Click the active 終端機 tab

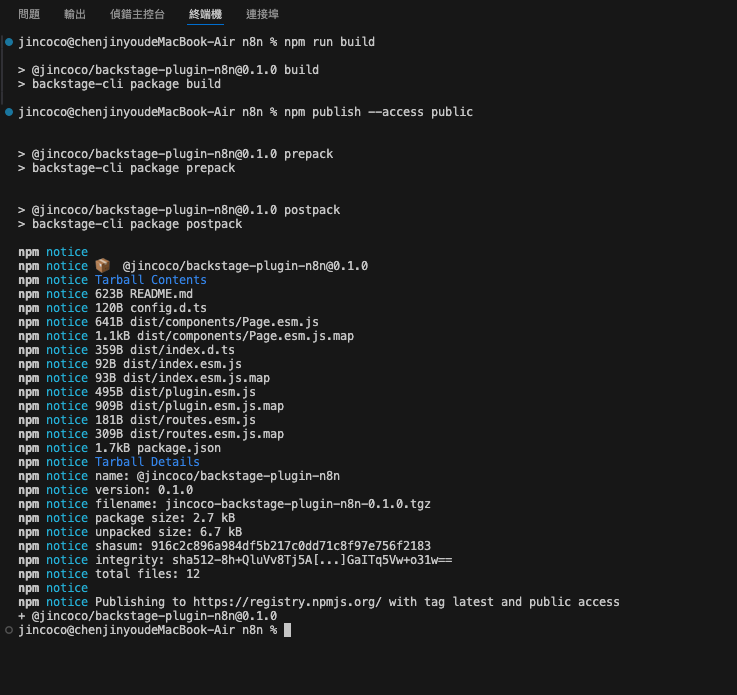pyautogui.click(x=205, y=15)
